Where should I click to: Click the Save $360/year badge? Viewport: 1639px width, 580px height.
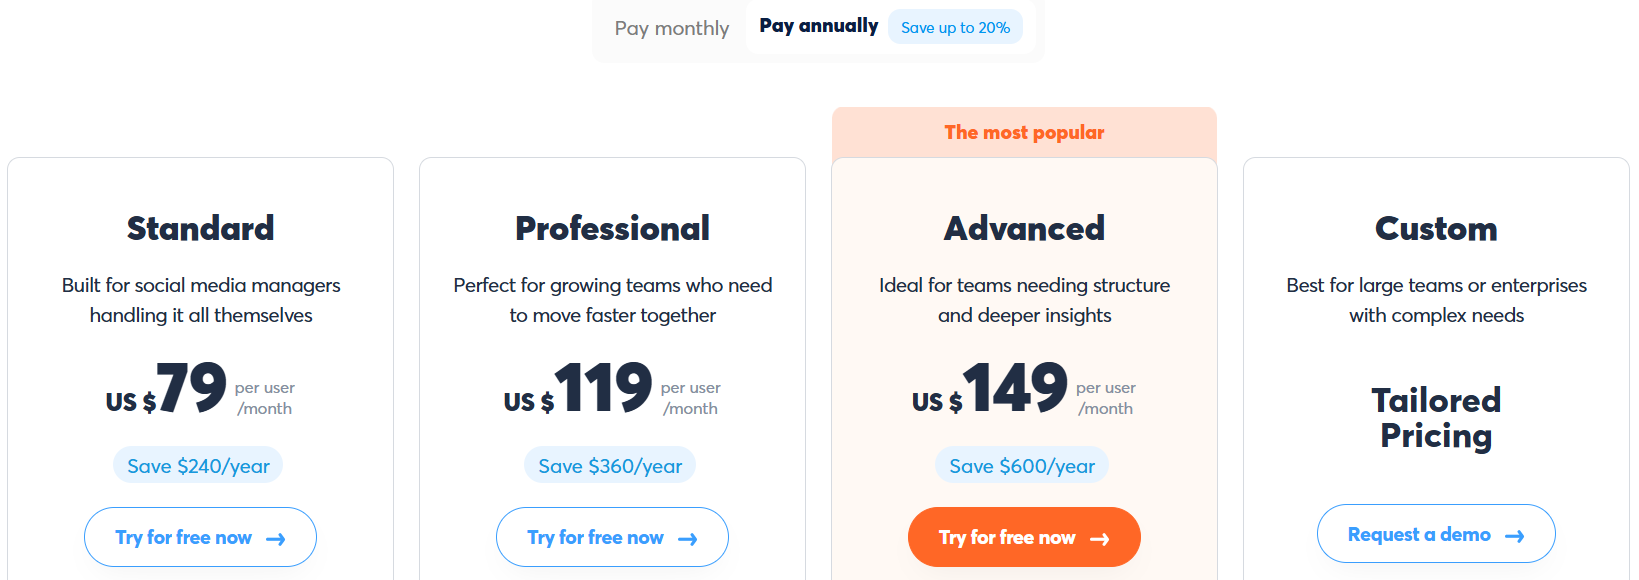pos(610,466)
